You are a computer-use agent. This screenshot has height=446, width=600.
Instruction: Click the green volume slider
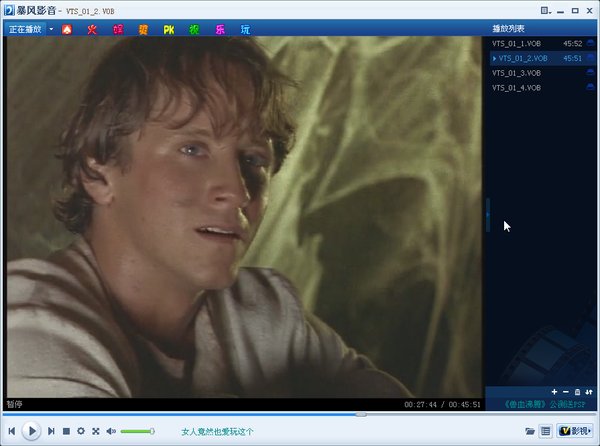(x=137, y=431)
